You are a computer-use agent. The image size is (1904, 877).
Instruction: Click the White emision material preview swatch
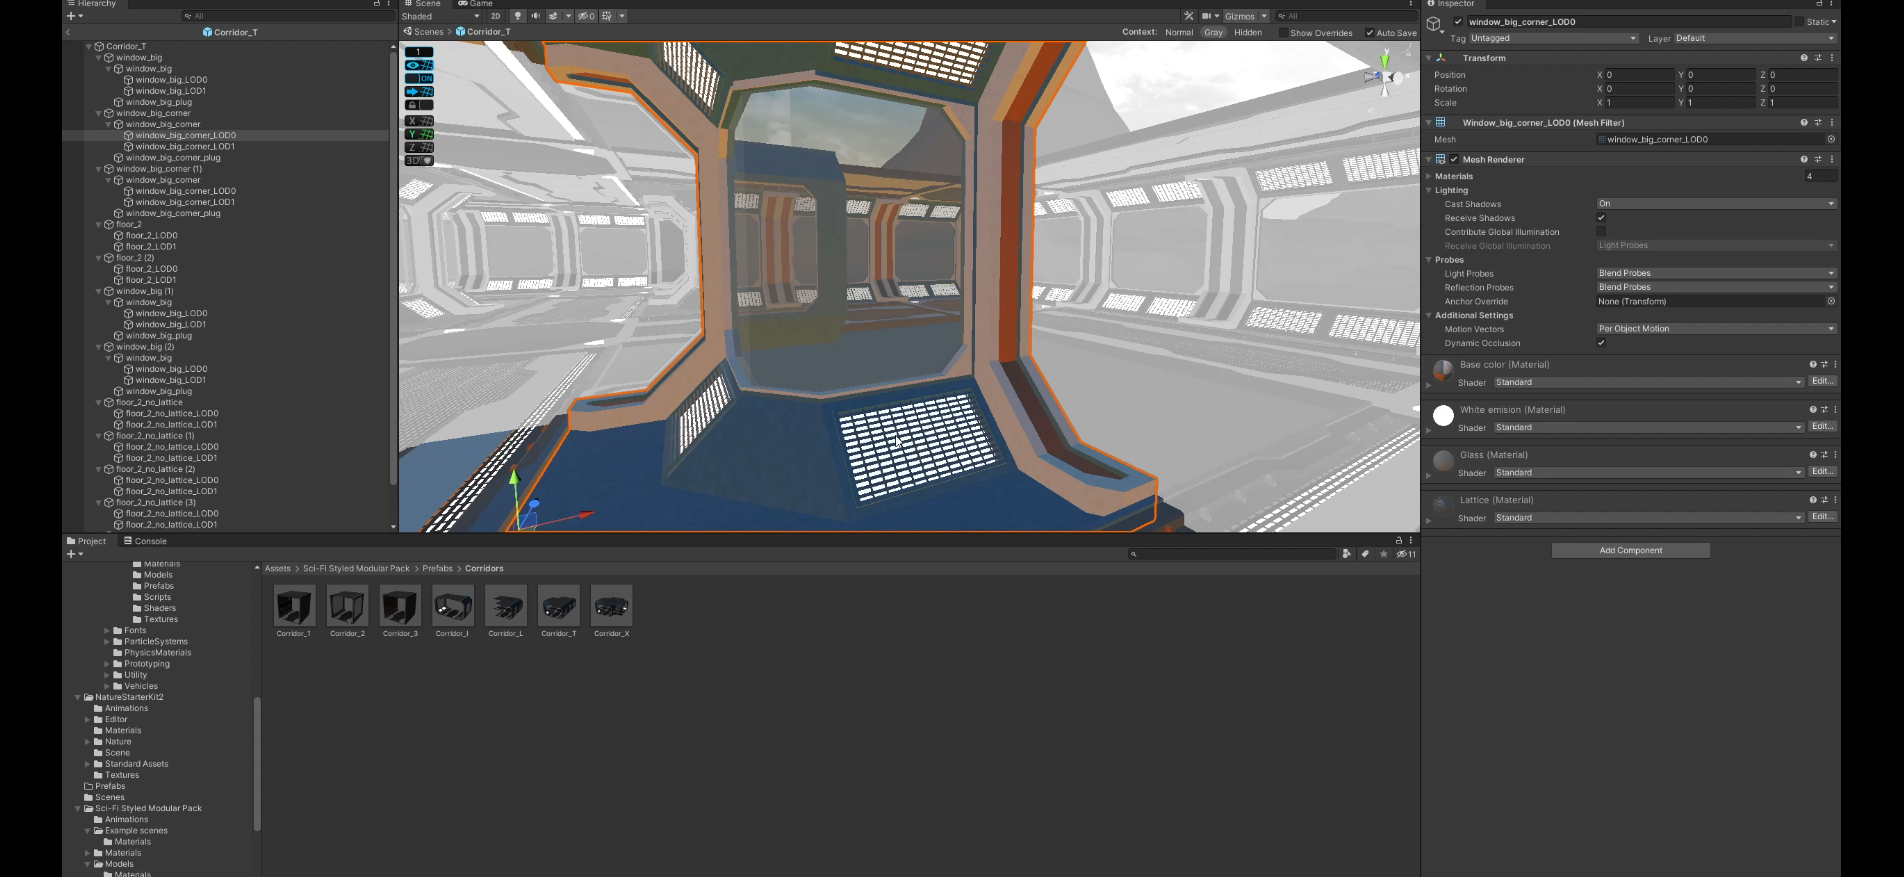coord(1443,416)
